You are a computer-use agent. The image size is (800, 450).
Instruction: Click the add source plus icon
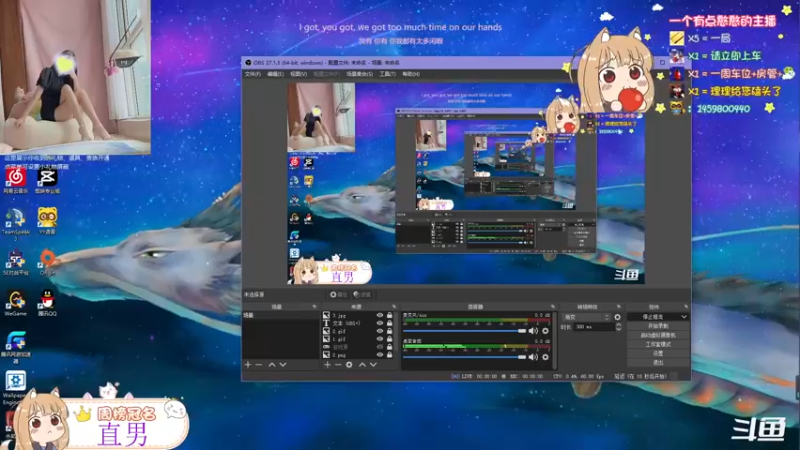pyautogui.click(x=327, y=365)
